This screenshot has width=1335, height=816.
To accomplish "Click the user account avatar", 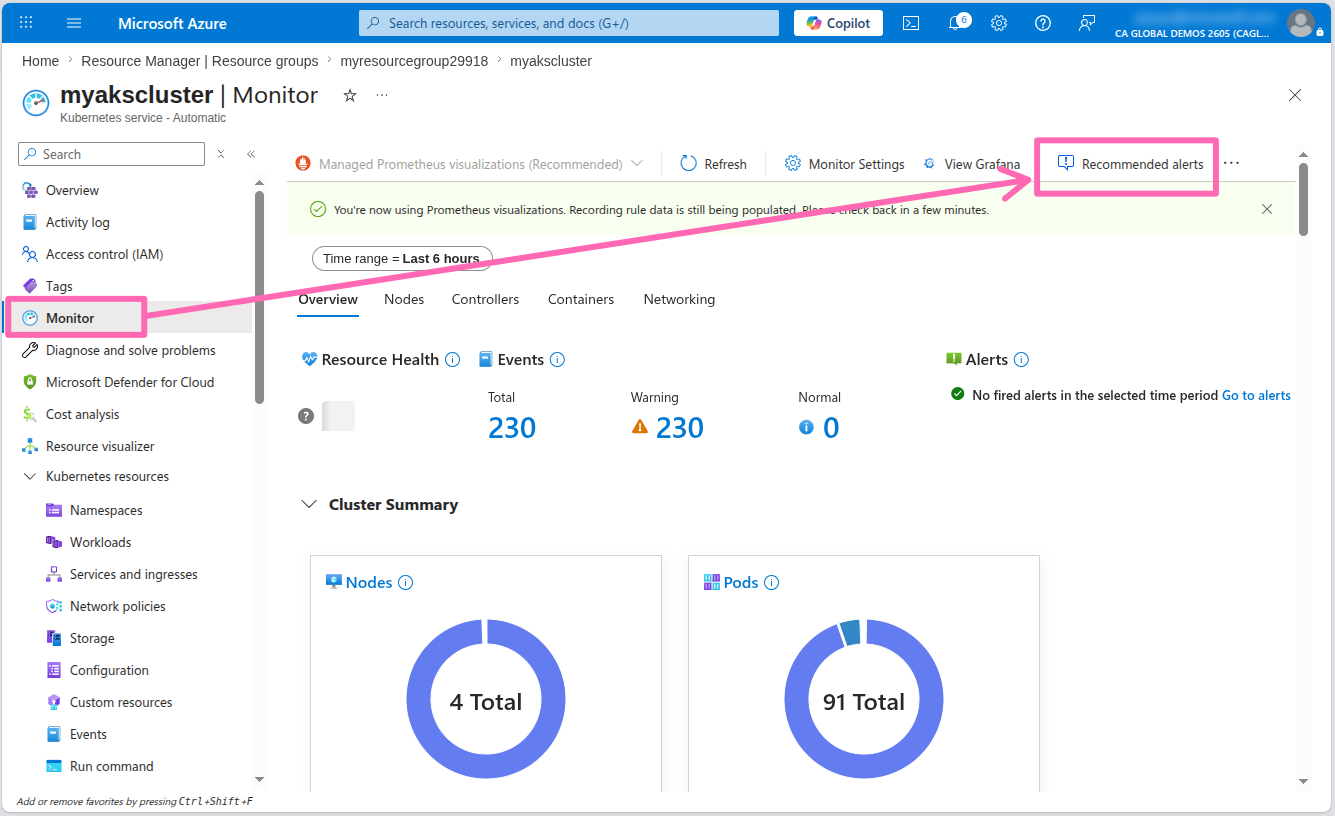I will (x=1300, y=23).
